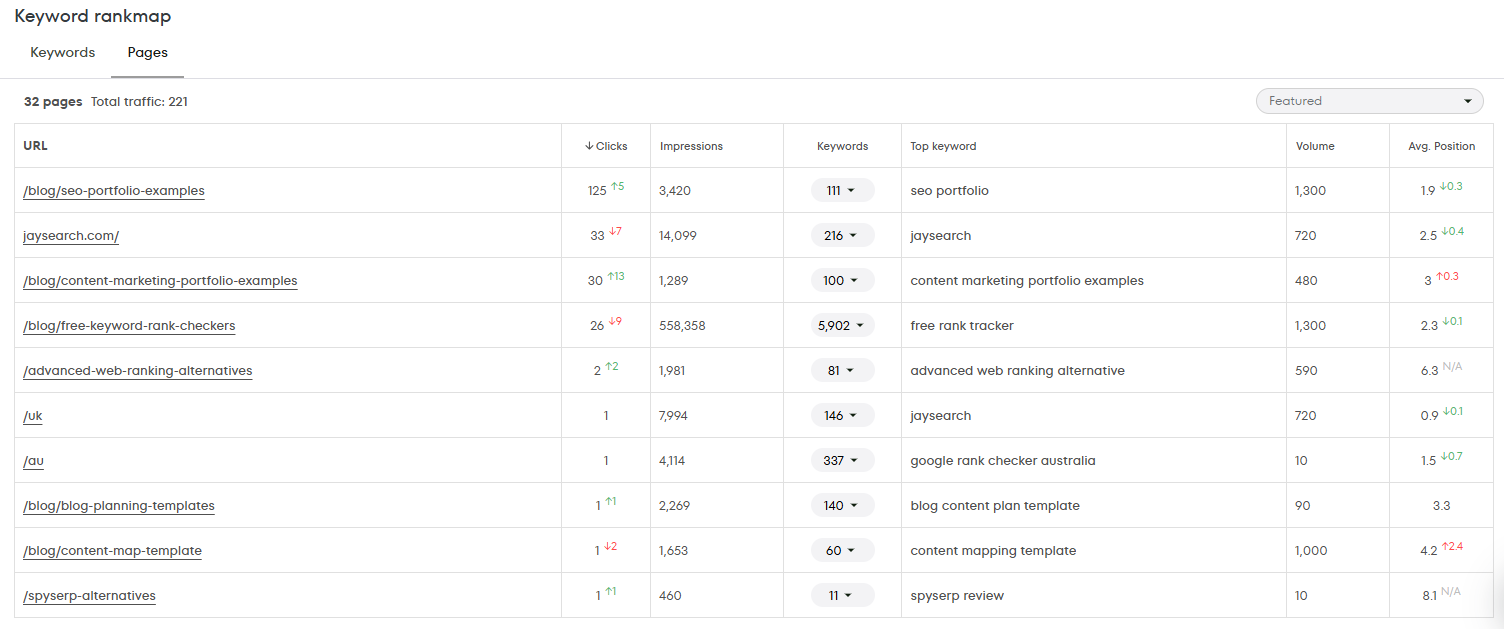The image size is (1504, 629).
Task: Open the /spyserp-alternatives page link
Action: (x=89, y=595)
